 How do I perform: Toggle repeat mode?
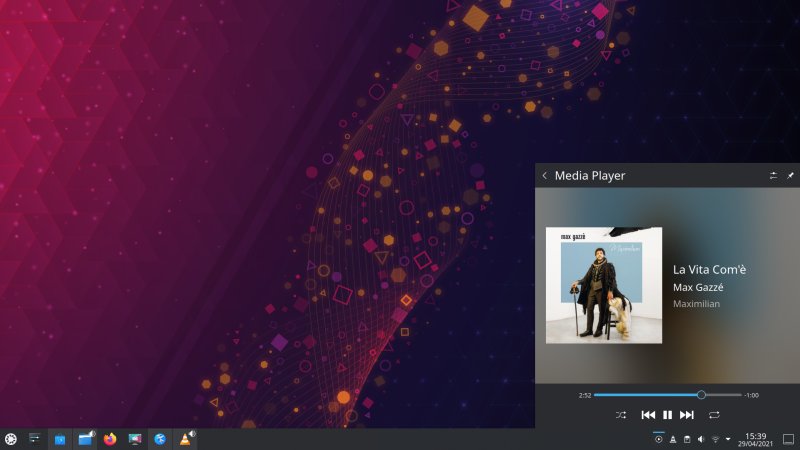[x=714, y=415]
